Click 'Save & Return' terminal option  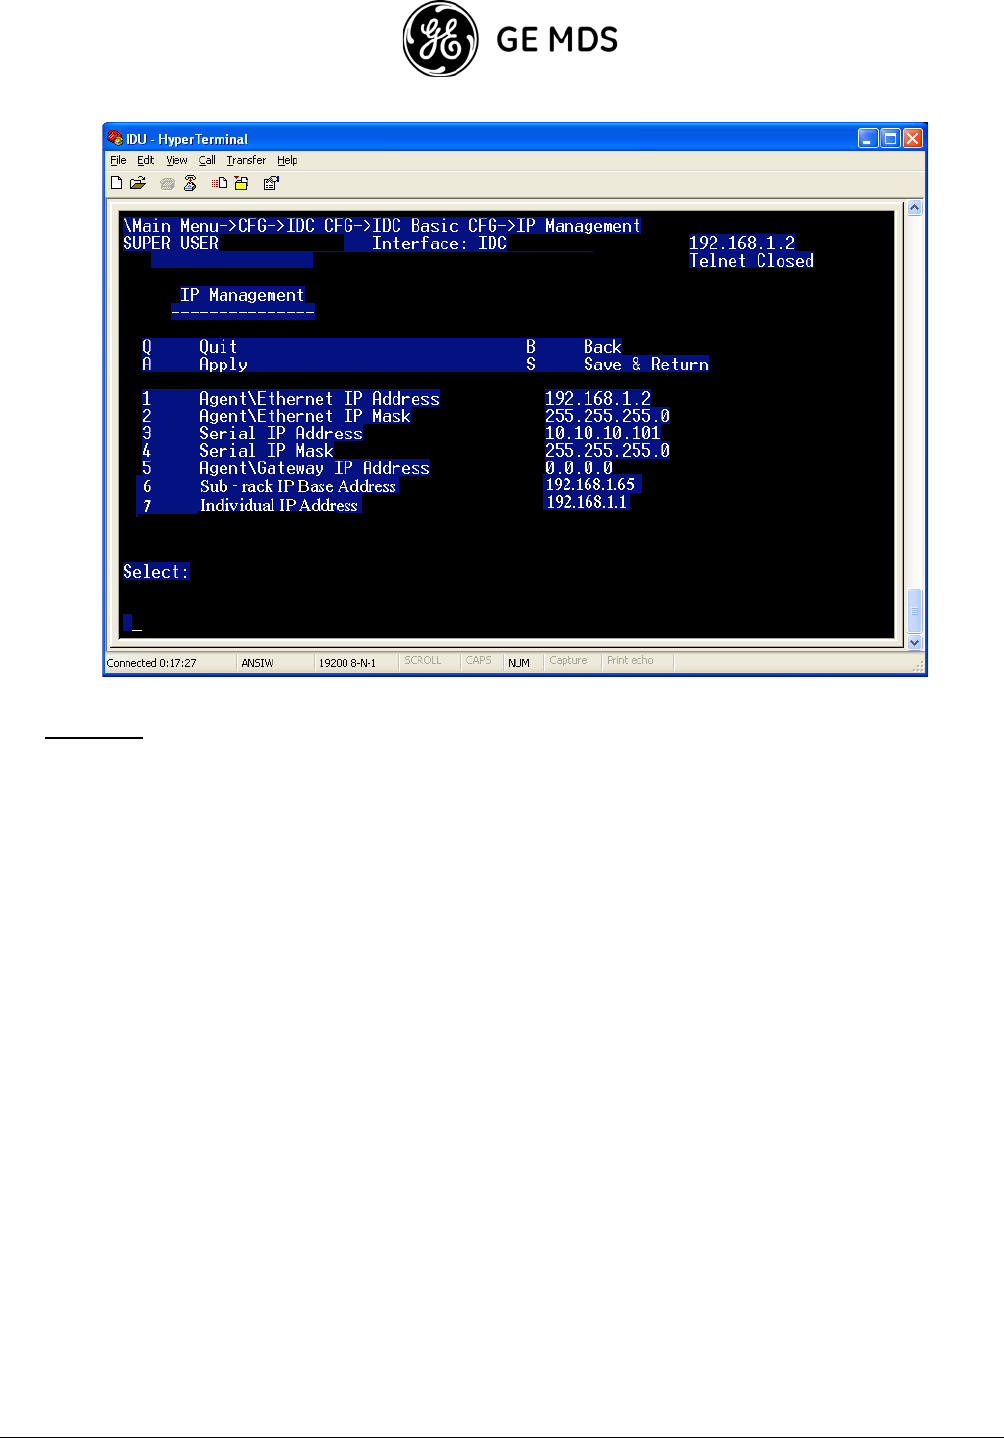point(646,365)
